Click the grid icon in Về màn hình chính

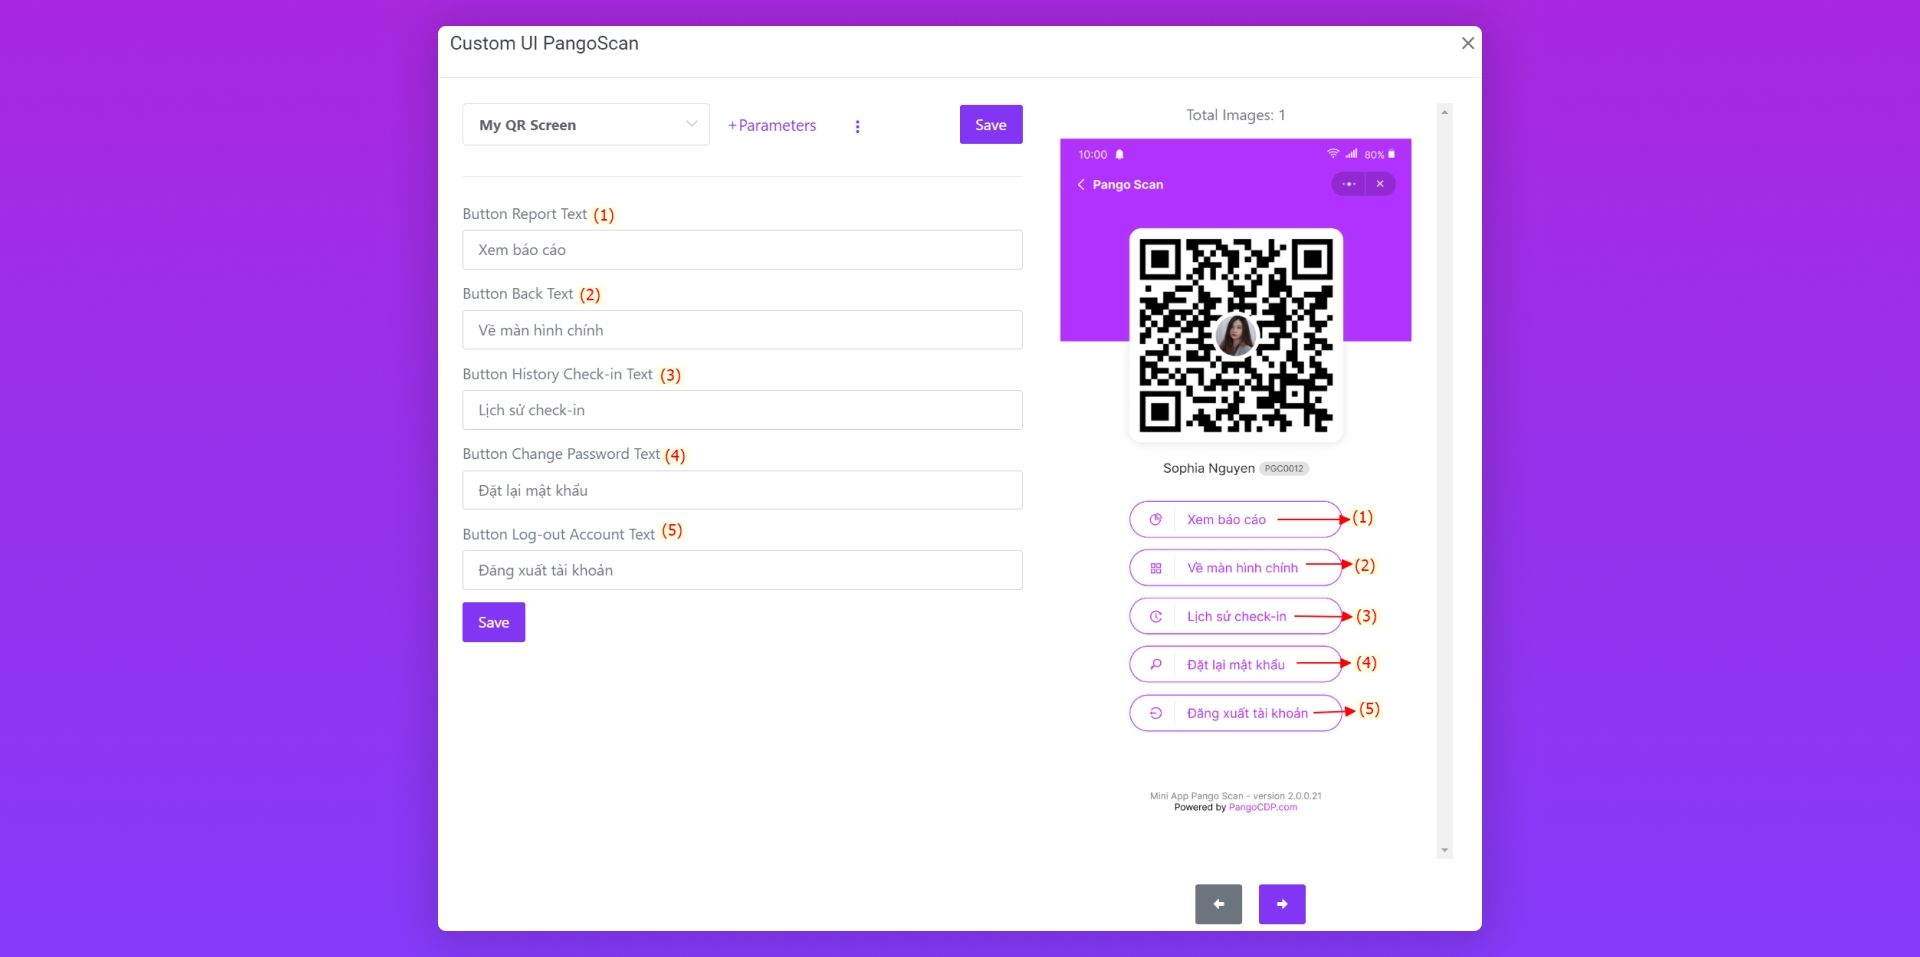coord(1156,568)
